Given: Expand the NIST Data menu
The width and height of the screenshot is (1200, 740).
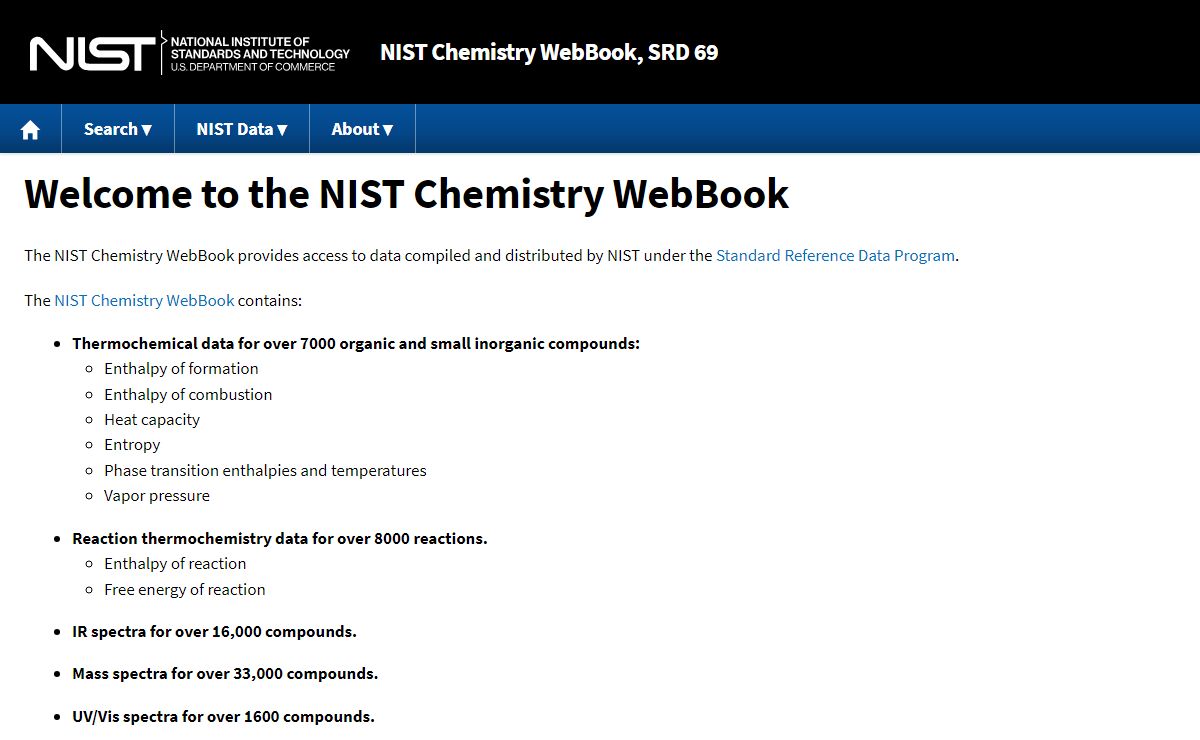Looking at the screenshot, I should (242, 129).
